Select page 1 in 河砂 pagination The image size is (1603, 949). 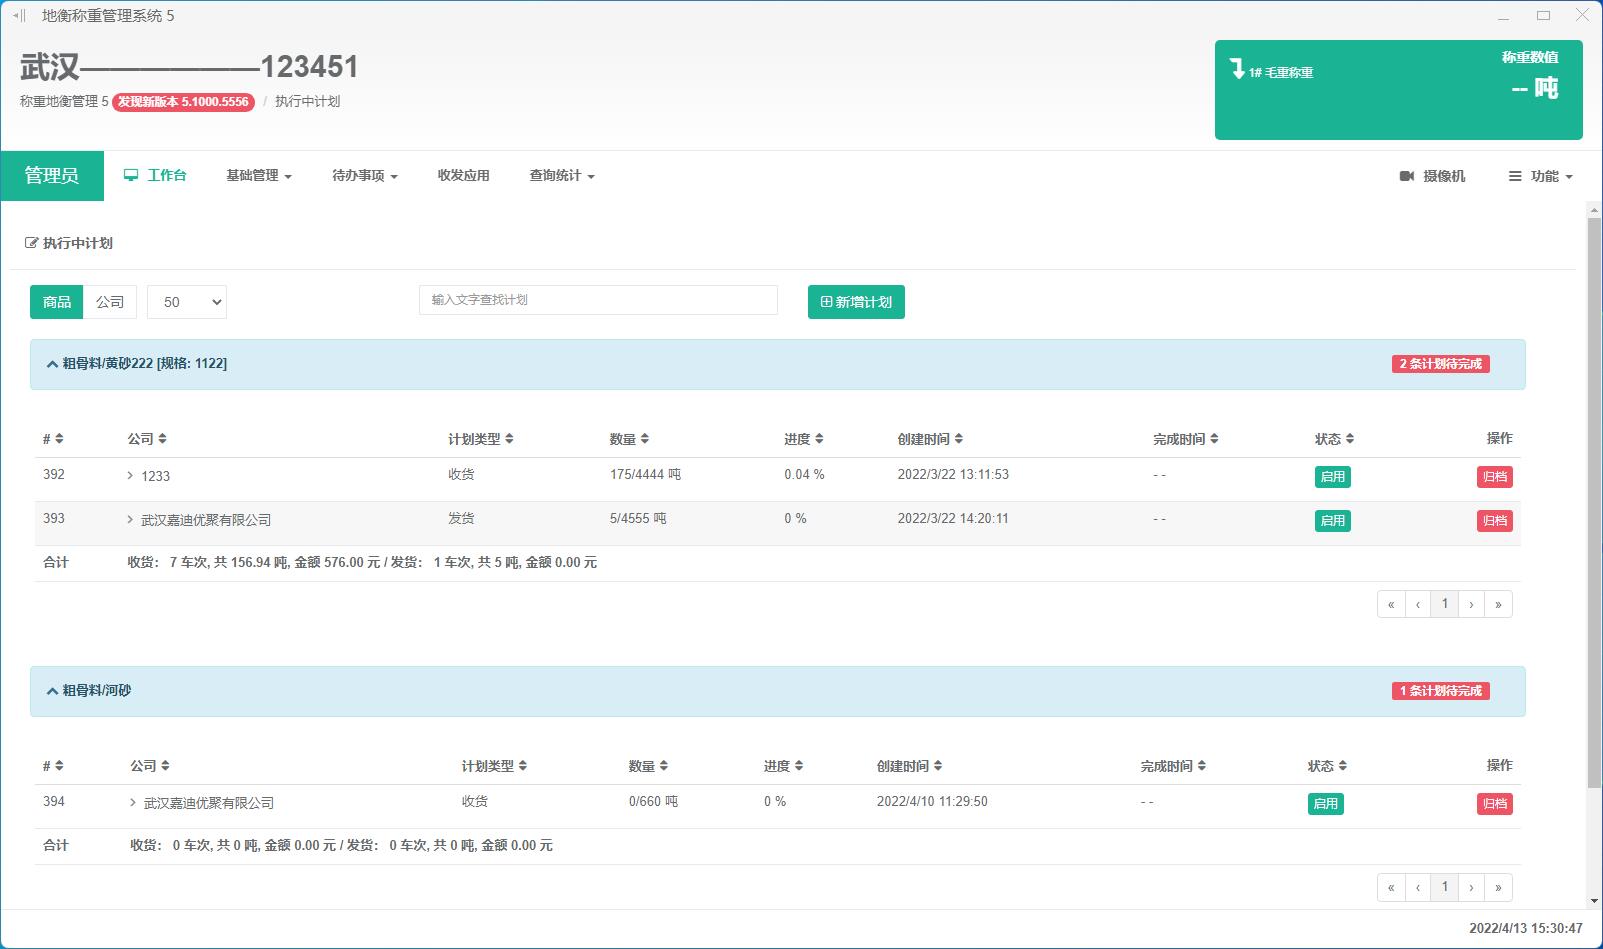click(1444, 887)
